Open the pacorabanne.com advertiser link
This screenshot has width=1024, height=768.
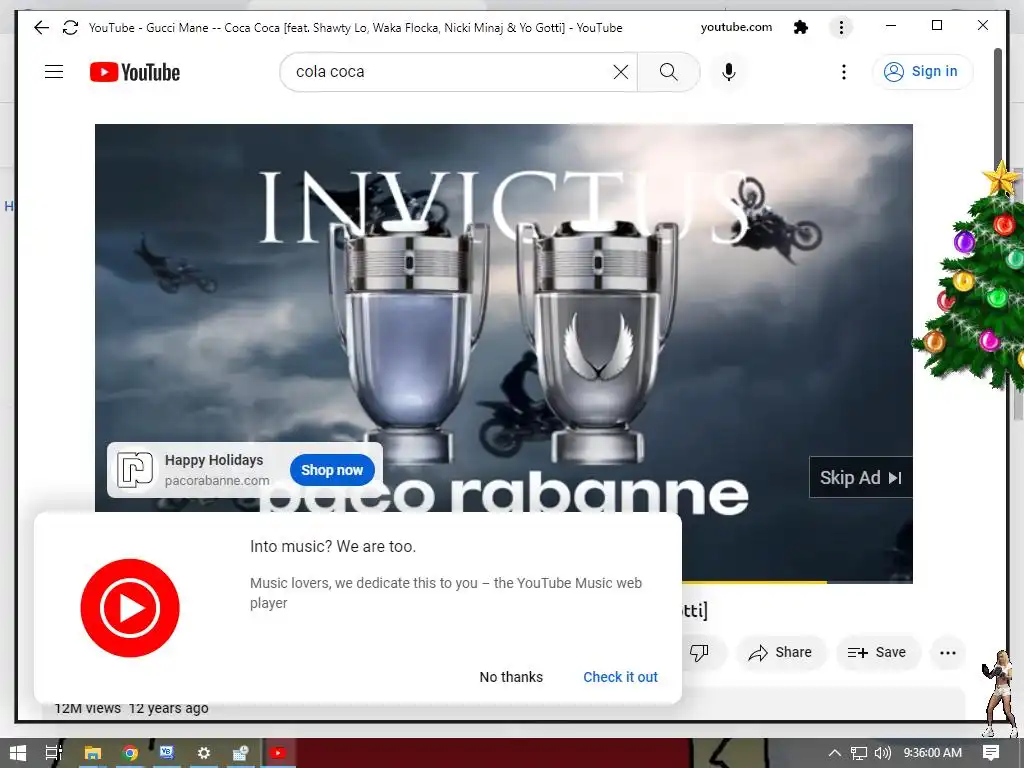point(217,481)
